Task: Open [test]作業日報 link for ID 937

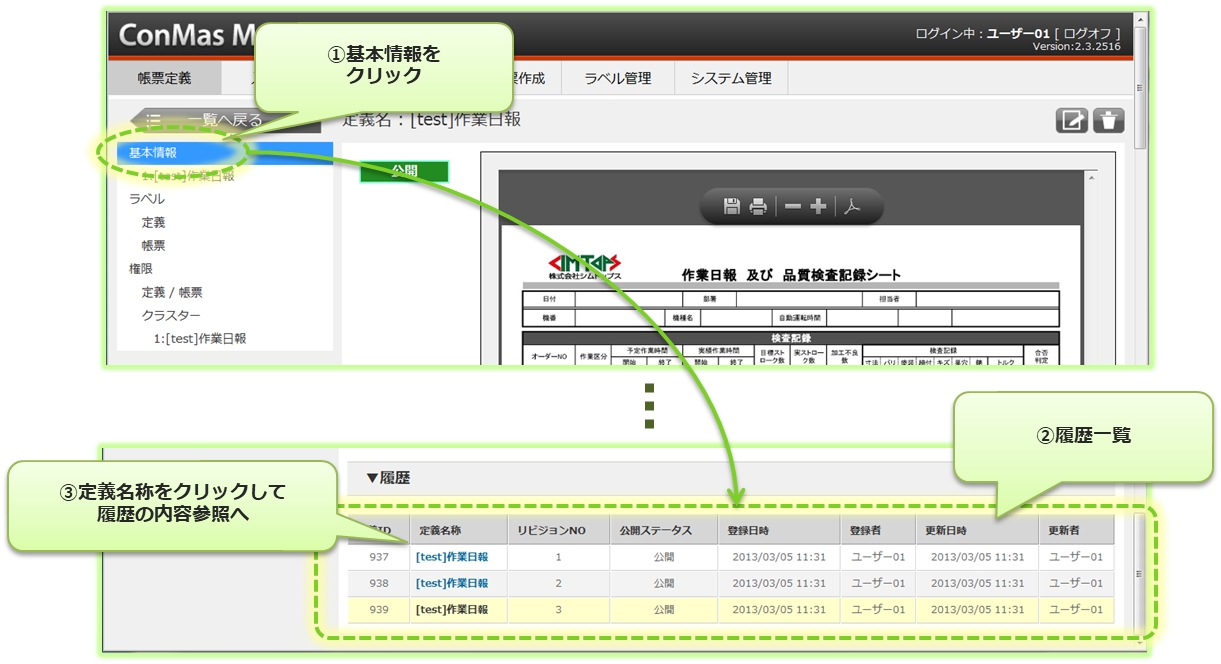Action: pos(452,557)
